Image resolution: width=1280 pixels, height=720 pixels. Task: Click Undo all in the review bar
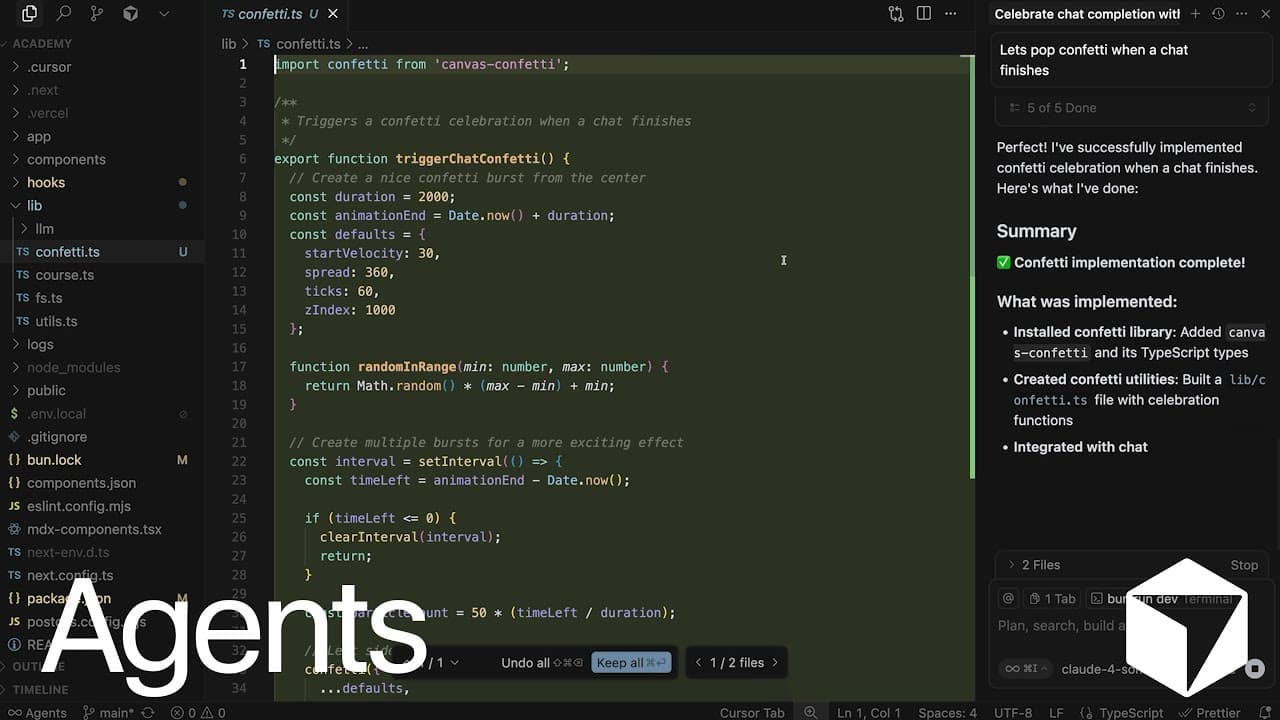542,662
